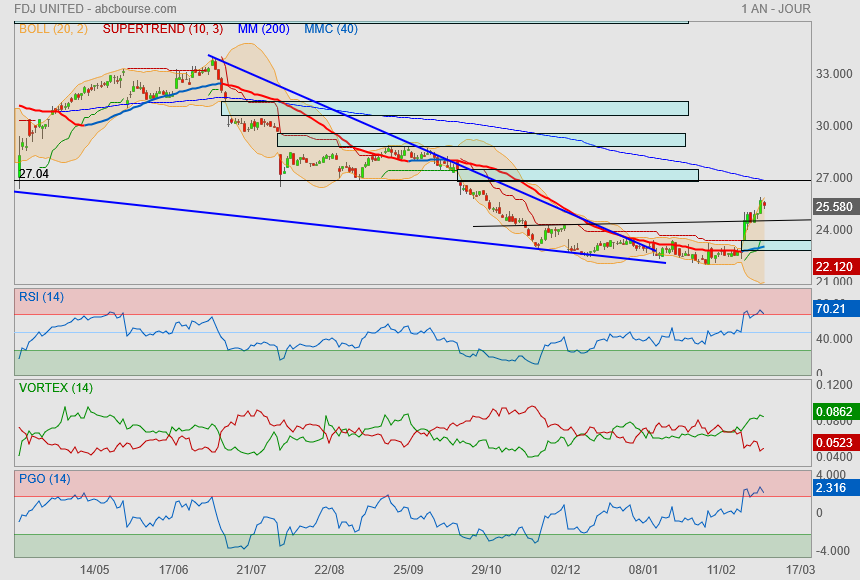
Task: Click the 27.000 price axis label
Action: point(834,178)
